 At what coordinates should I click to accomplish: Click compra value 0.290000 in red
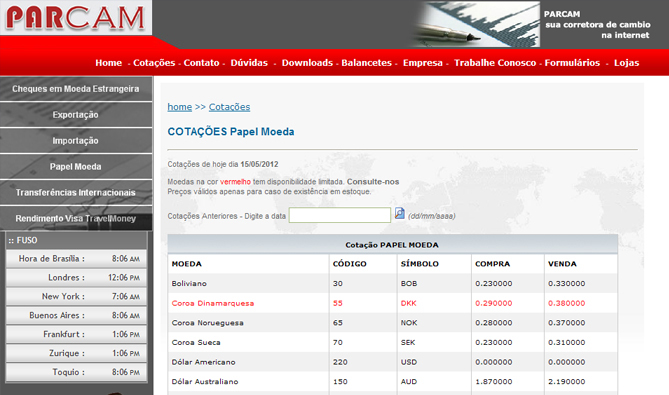494,303
